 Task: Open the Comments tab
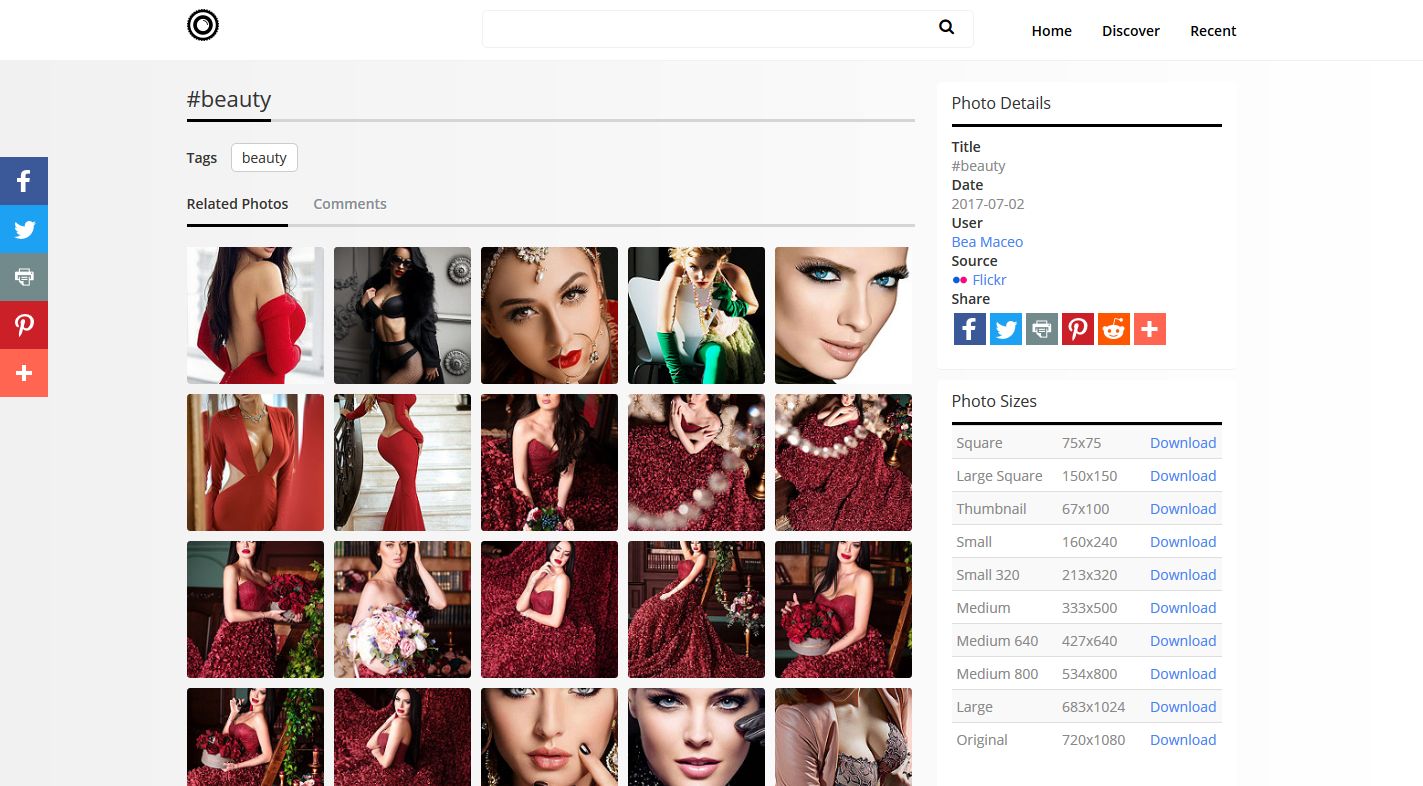tap(349, 204)
